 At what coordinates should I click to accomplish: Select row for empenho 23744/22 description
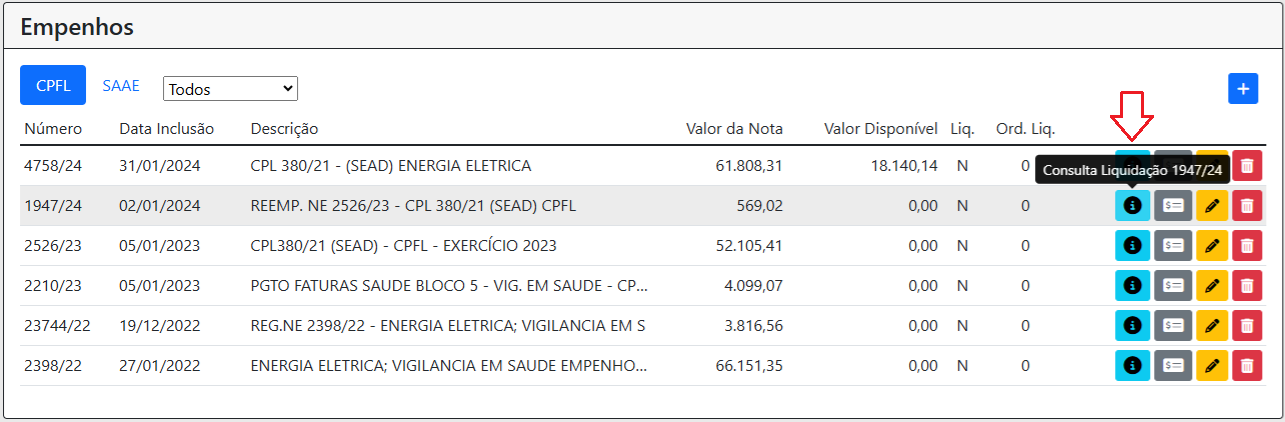[448, 325]
